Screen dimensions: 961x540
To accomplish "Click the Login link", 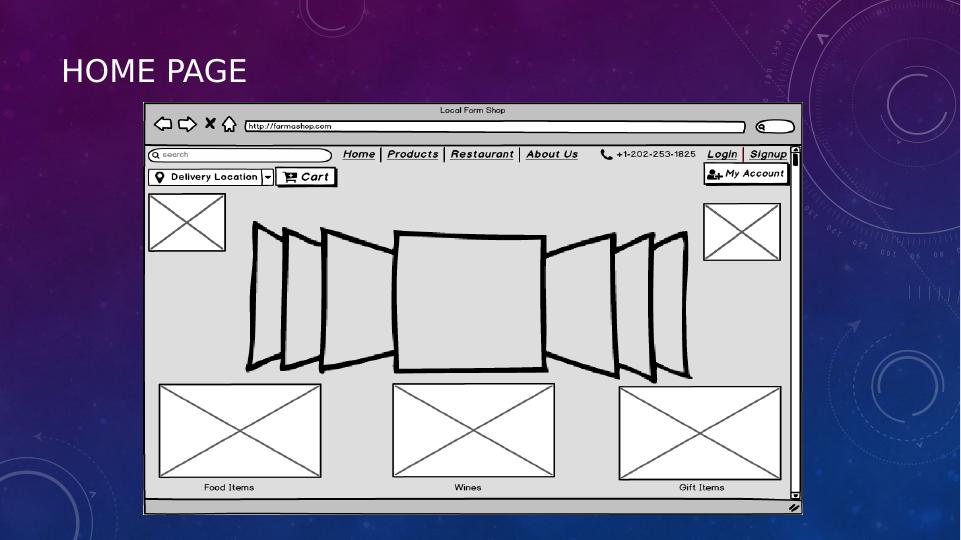I will (x=722, y=154).
